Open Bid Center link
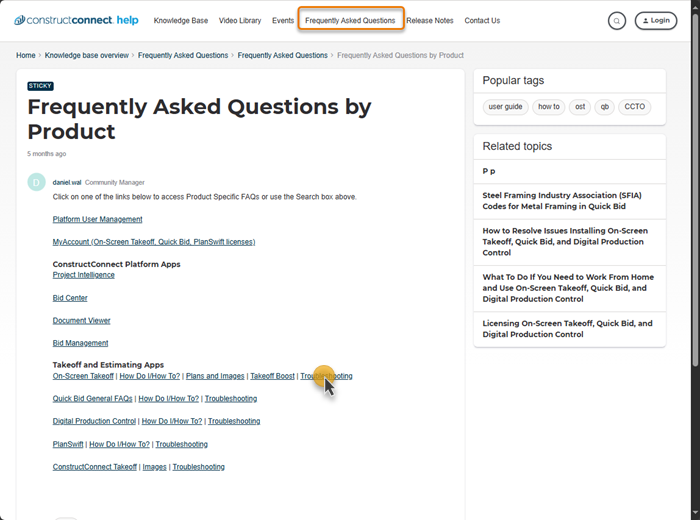The image size is (700, 520). (x=70, y=298)
